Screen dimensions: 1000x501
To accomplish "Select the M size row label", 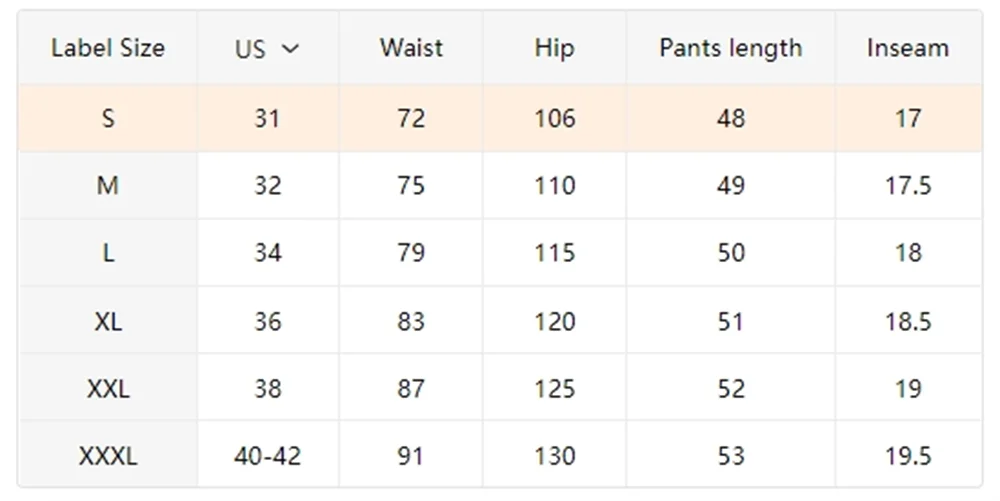I will pyautogui.click(x=108, y=185).
